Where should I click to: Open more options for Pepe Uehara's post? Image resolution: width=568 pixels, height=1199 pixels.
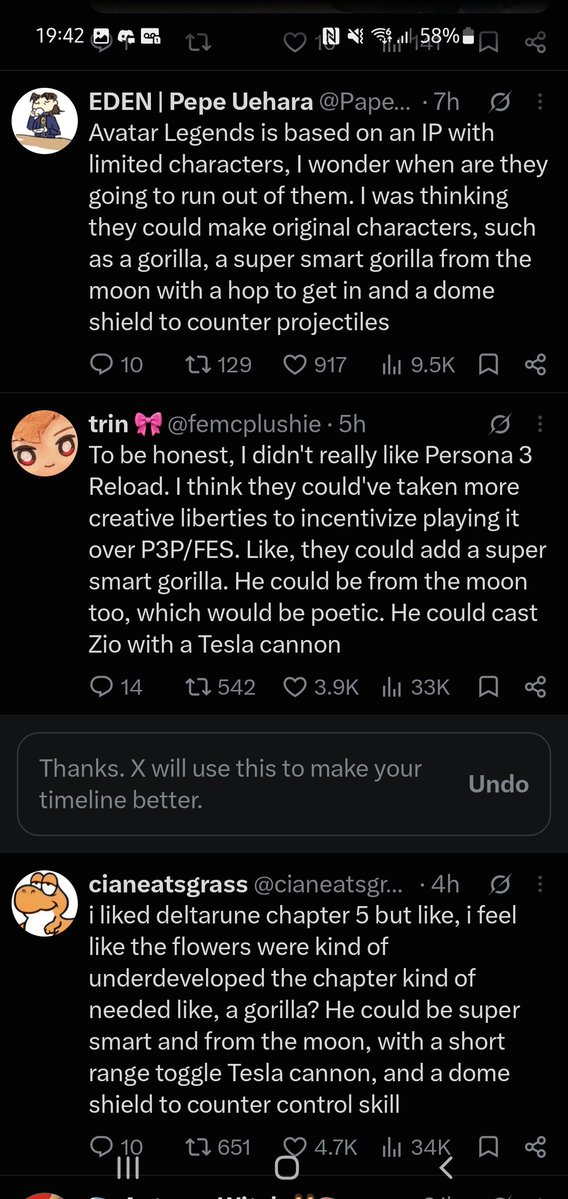[540, 102]
